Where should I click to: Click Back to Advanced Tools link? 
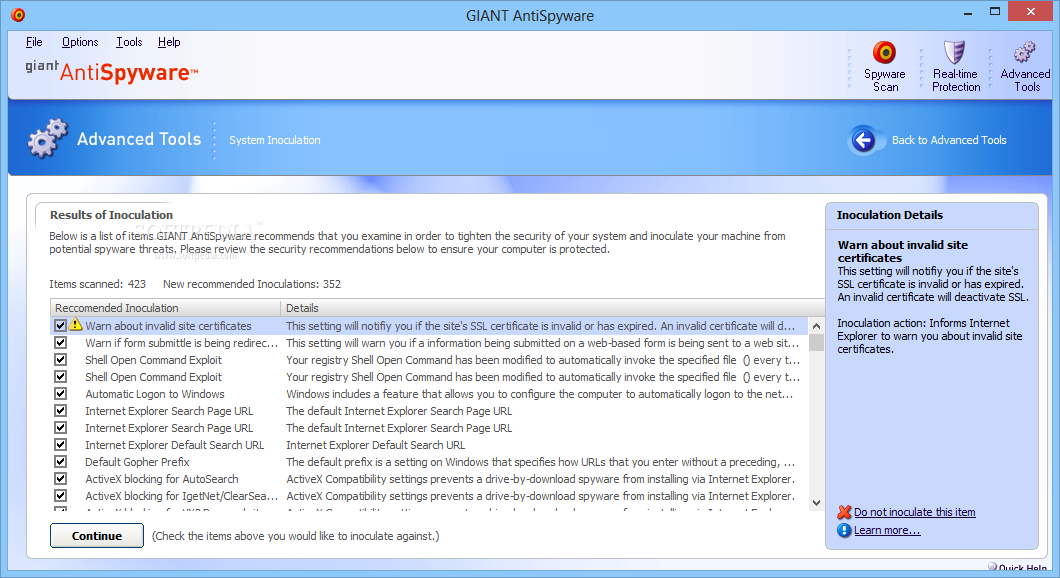[949, 140]
